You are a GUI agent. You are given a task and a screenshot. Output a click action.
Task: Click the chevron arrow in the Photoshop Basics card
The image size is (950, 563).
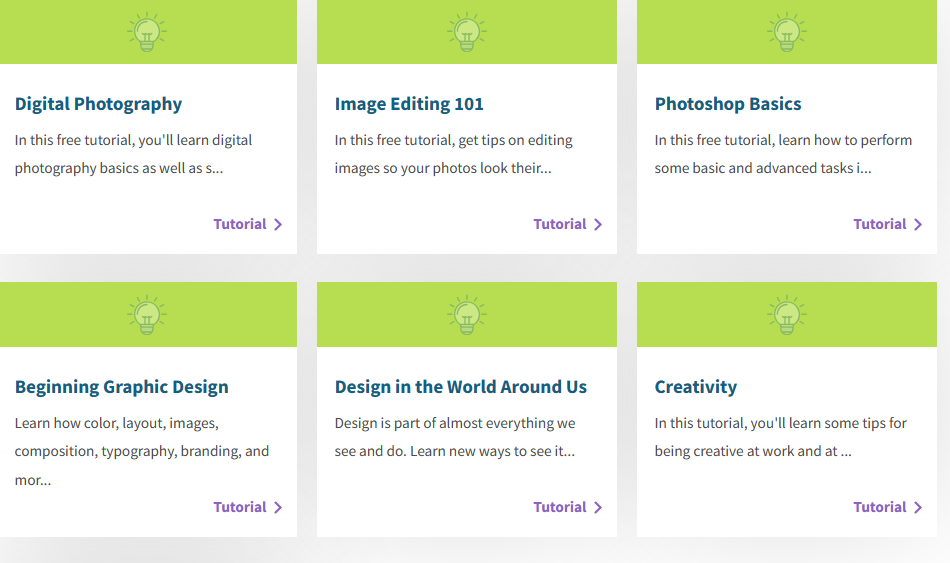pyautogui.click(x=918, y=225)
